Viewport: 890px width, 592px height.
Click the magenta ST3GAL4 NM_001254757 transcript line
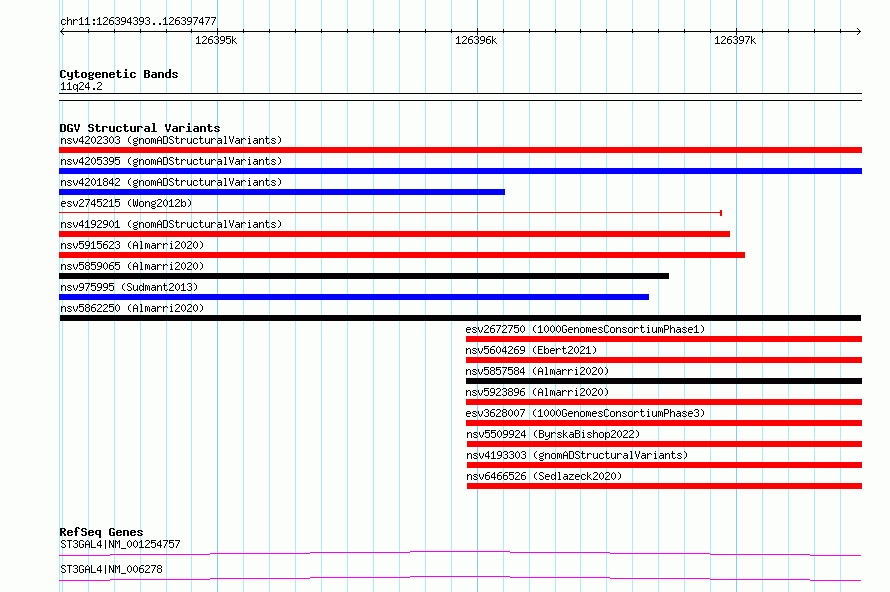pos(460,553)
